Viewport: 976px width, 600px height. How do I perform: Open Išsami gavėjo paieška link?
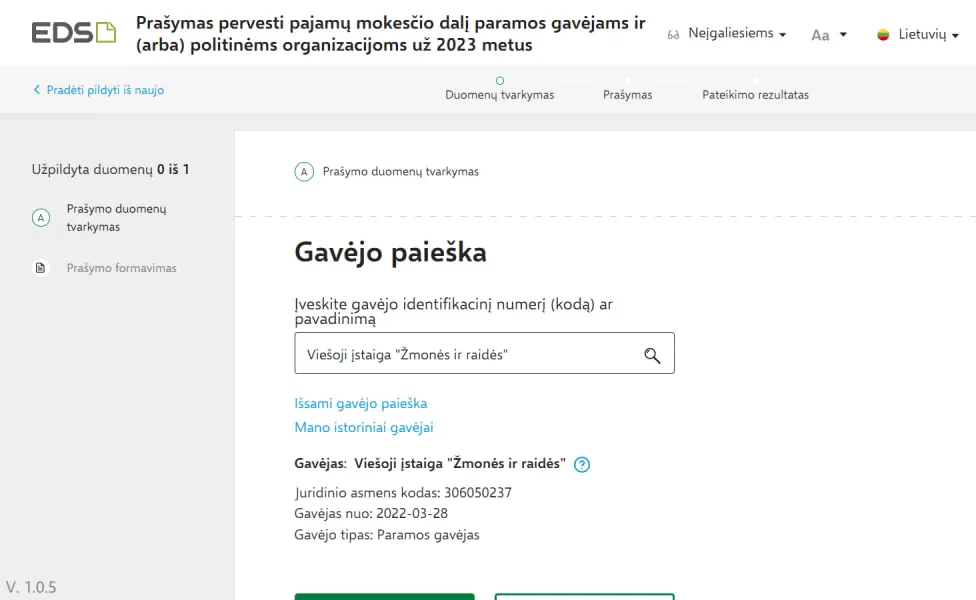click(x=360, y=403)
